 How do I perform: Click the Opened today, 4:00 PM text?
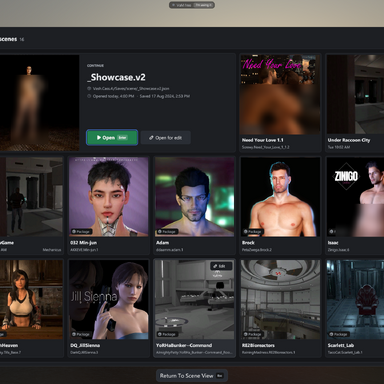point(113,96)
